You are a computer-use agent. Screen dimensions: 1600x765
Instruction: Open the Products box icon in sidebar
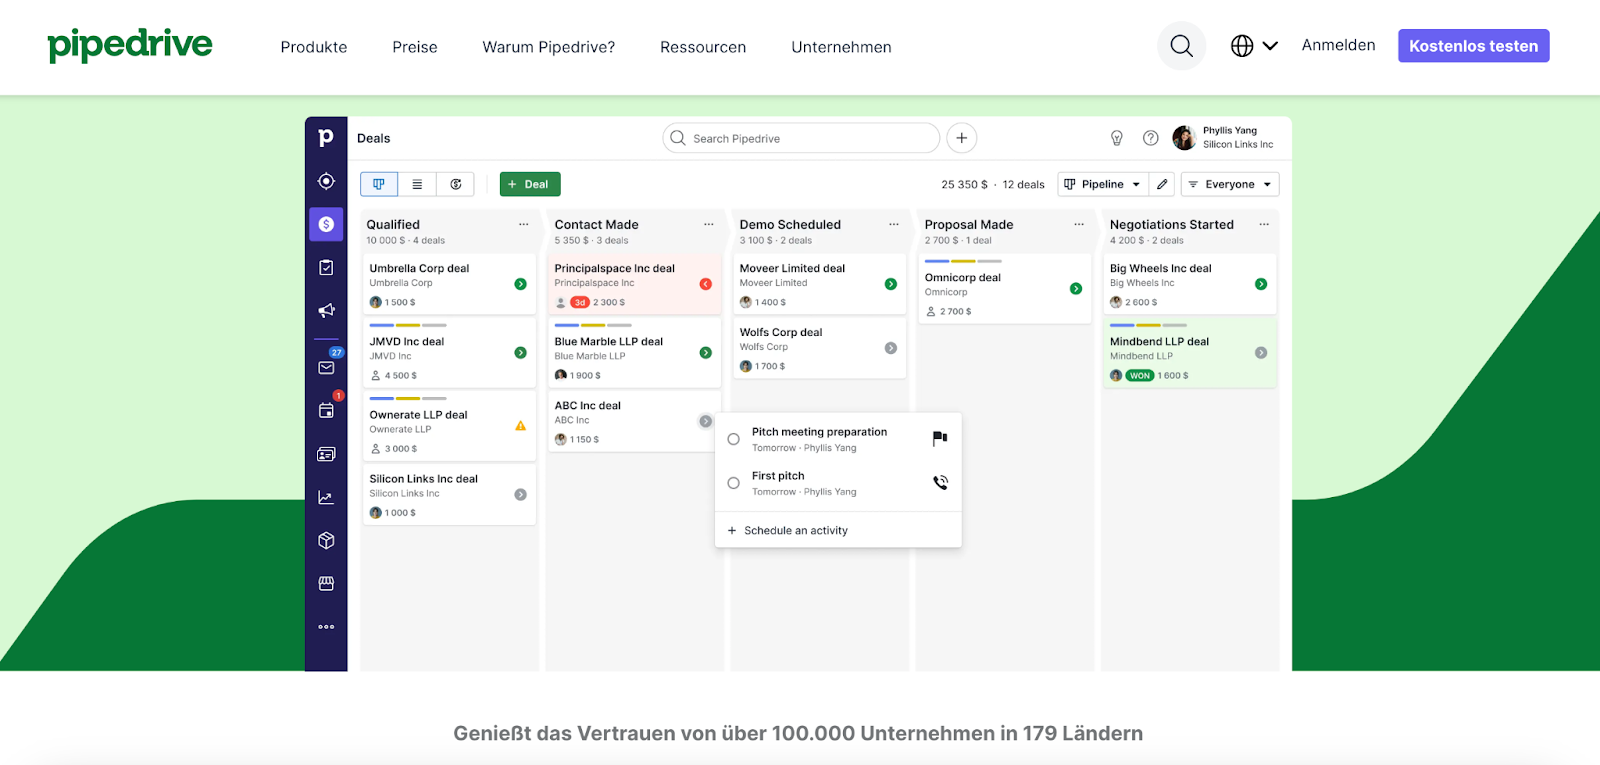click(326, 540)
